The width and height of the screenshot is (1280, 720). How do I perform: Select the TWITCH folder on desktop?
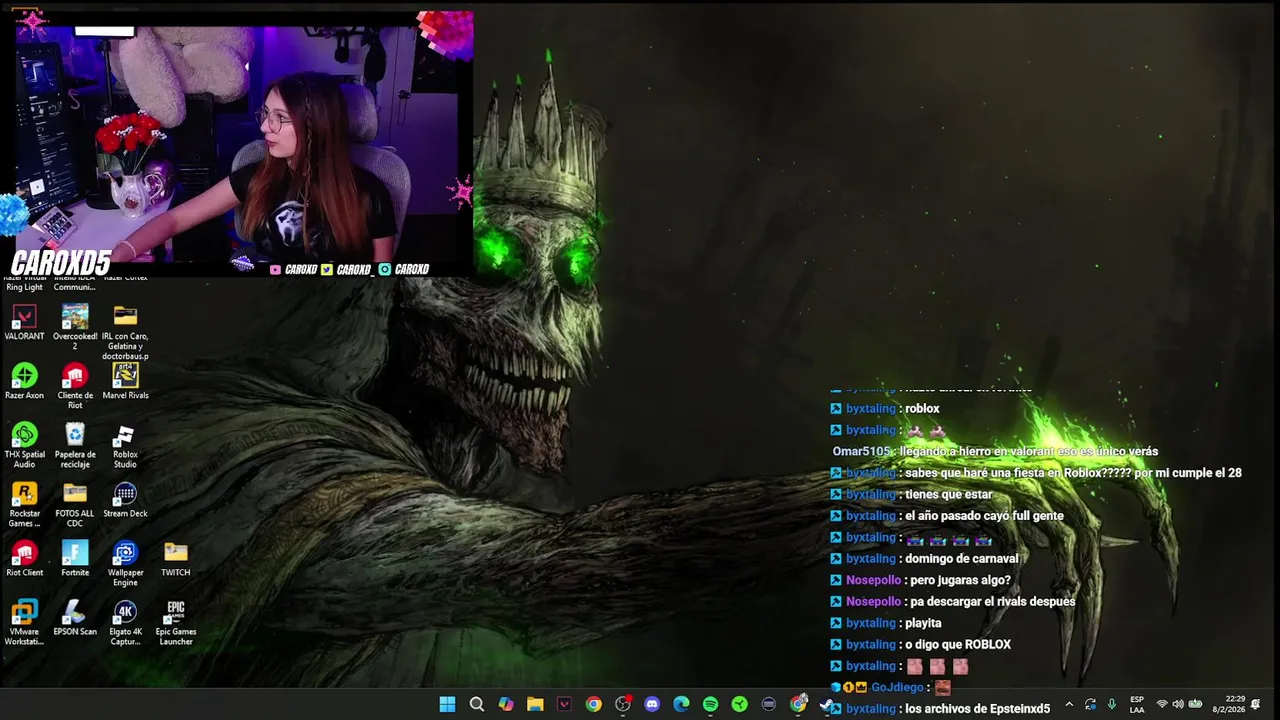coord(176,558)
